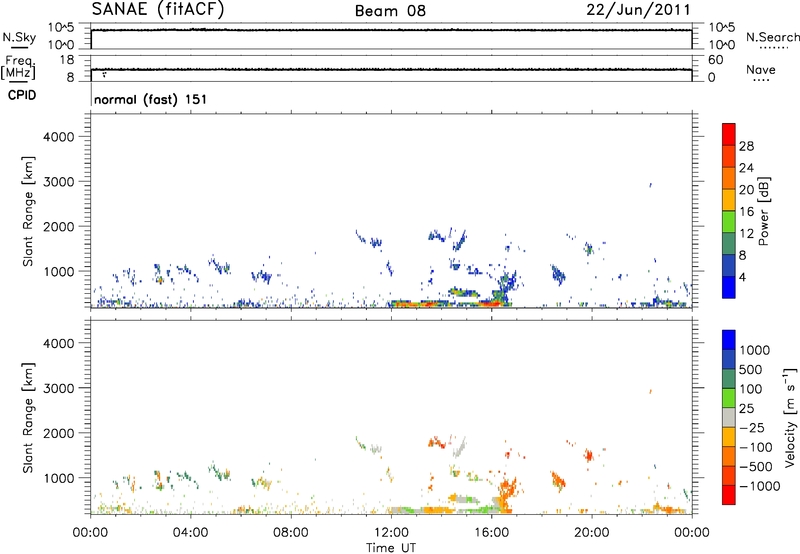Click the date 22/Jun/2011
800x554 pixels.
click(x=638, y=10)
